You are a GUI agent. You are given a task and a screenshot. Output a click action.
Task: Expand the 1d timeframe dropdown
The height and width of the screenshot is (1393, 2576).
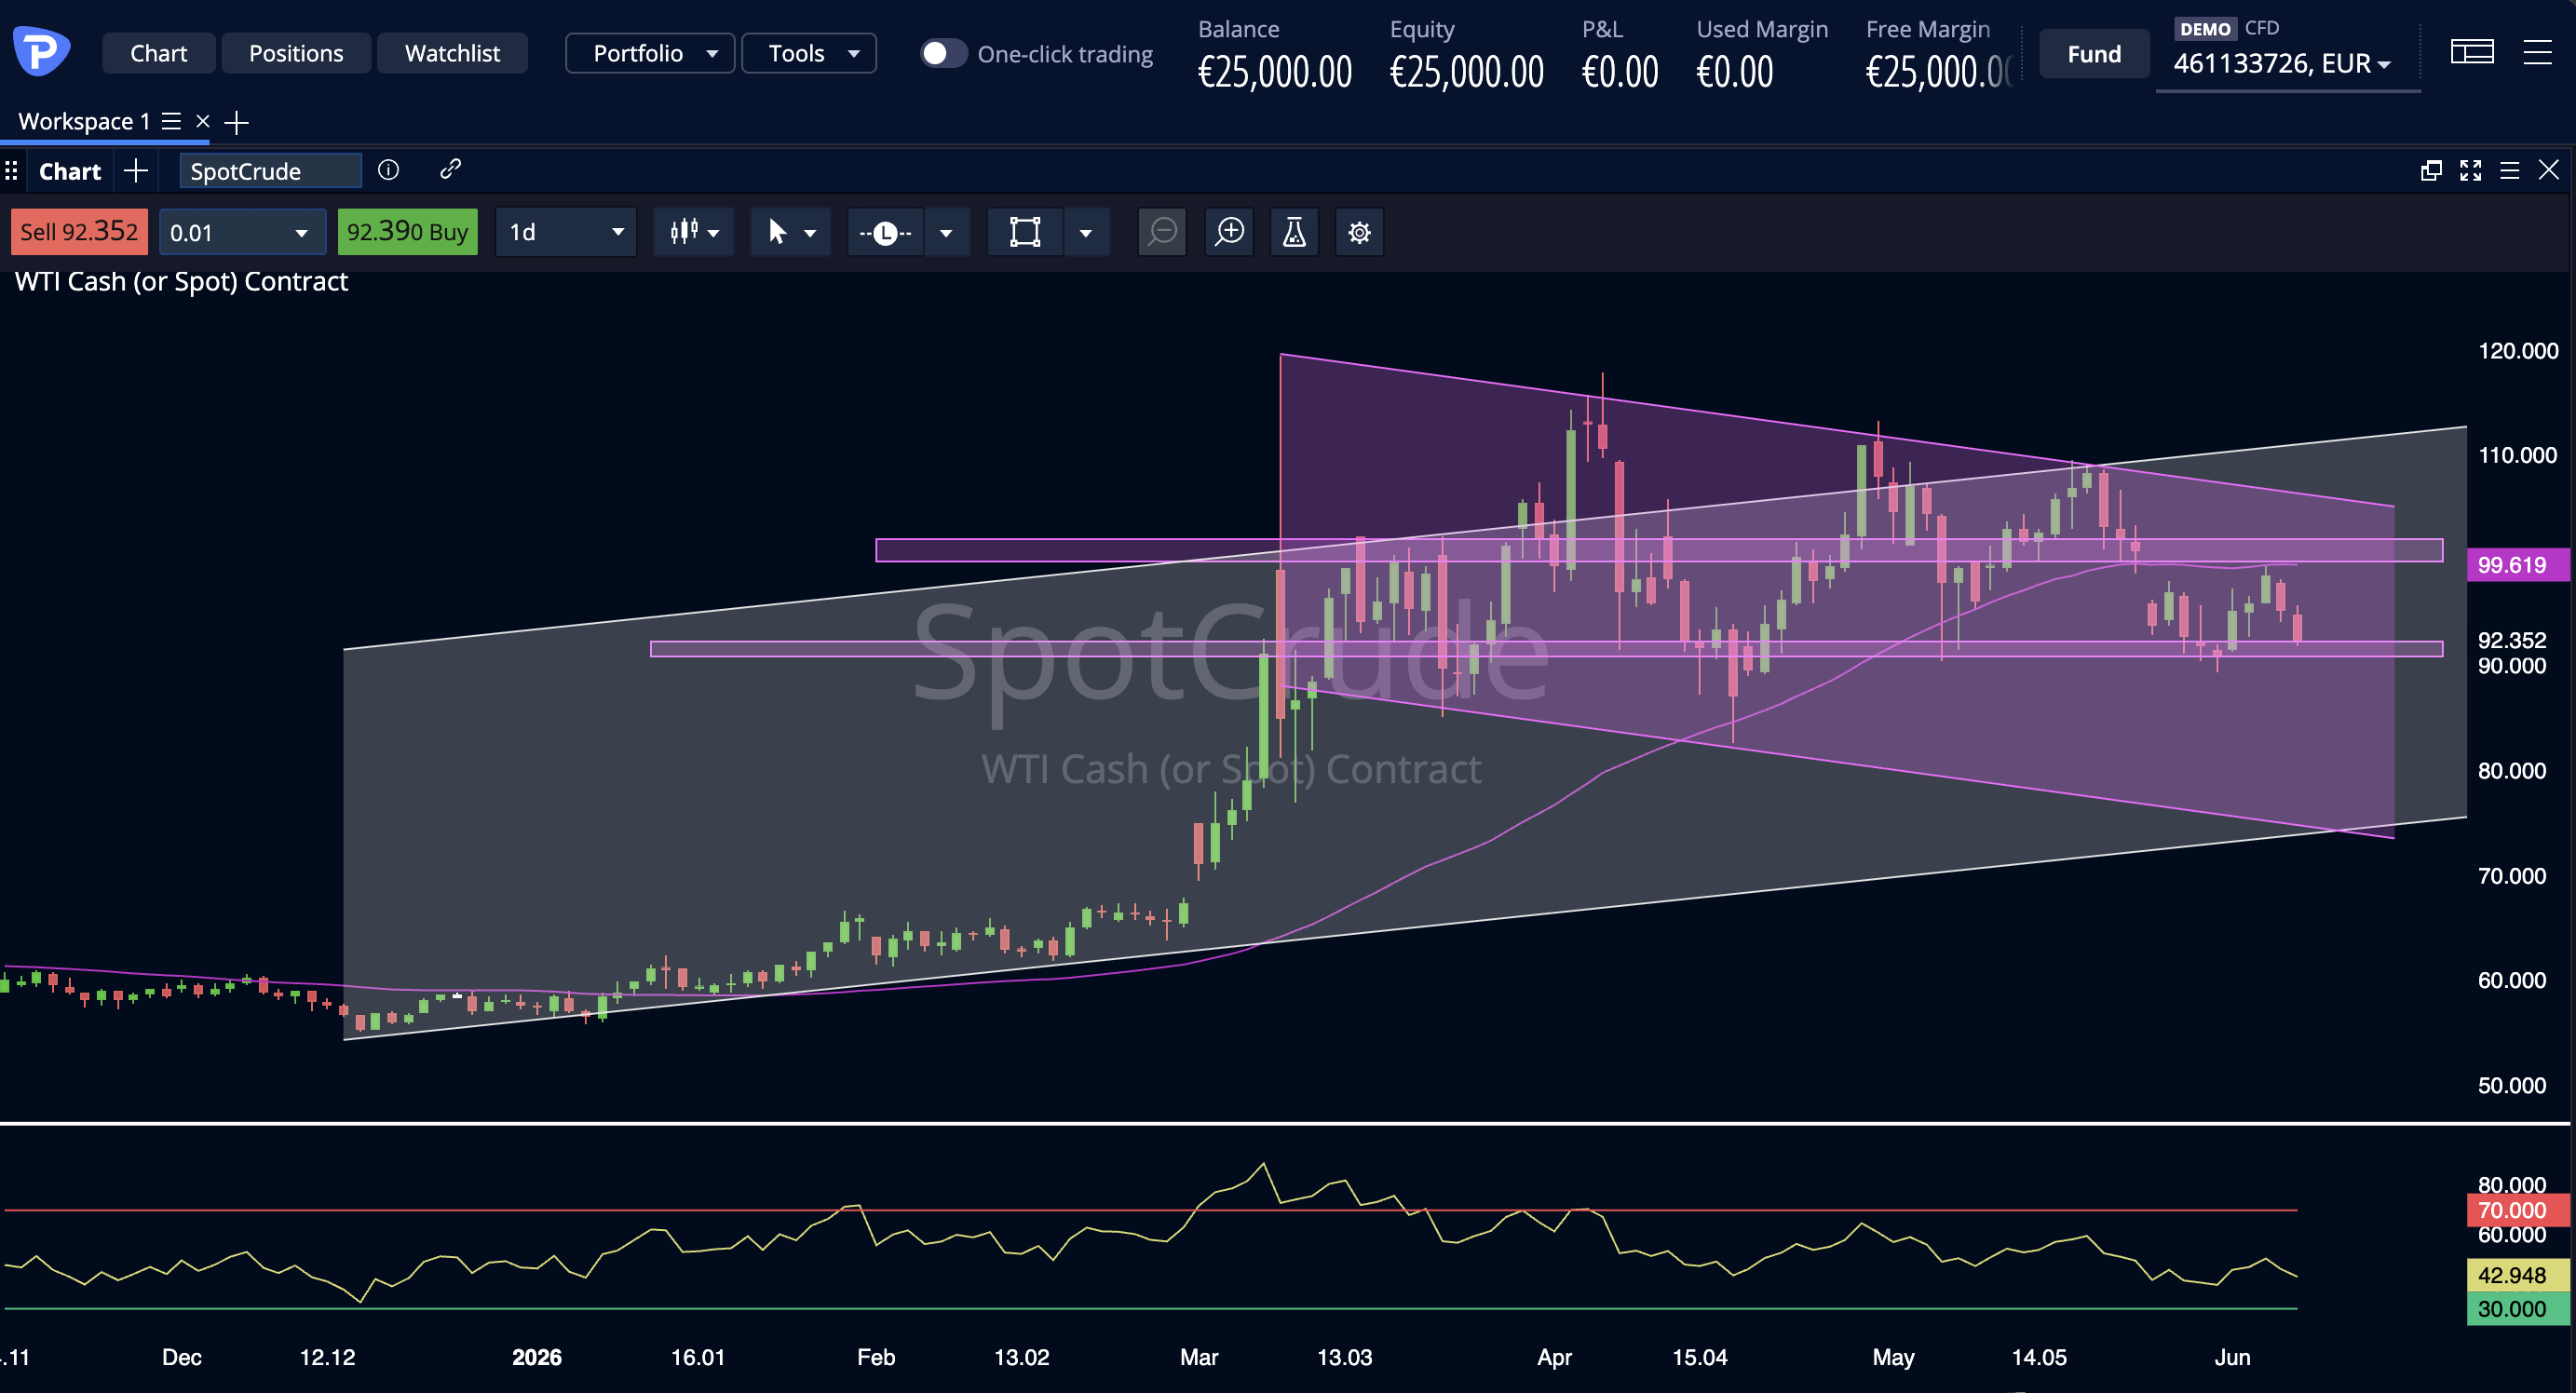point(566,232)
